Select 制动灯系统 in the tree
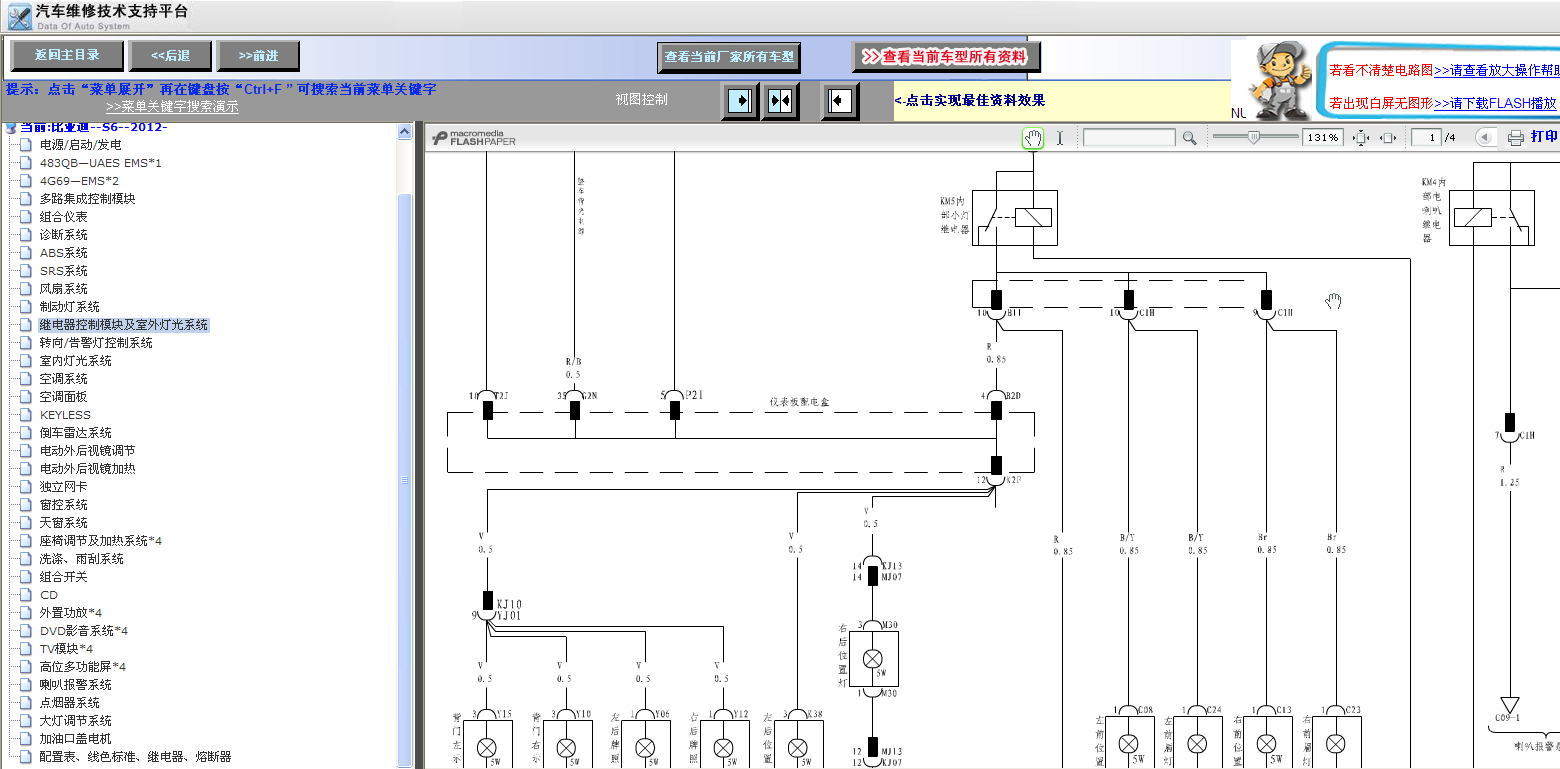The height and width of the screenshot is (769, 1560). (69, 307)
